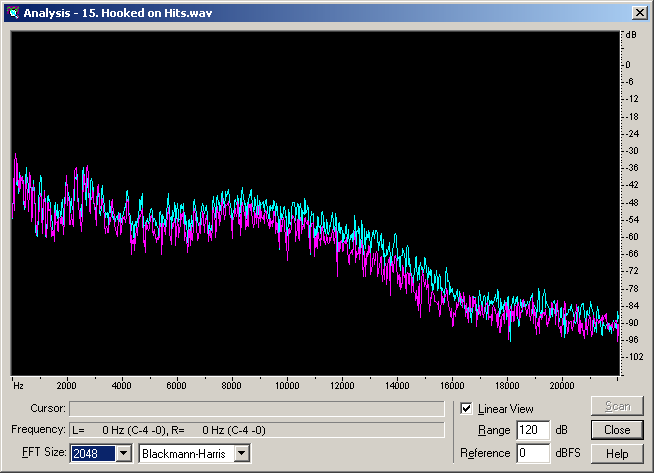The width and height of the screenshot is (654, 473).
Task: Click the Reference dBFS input field
Action: coord(533,453)
